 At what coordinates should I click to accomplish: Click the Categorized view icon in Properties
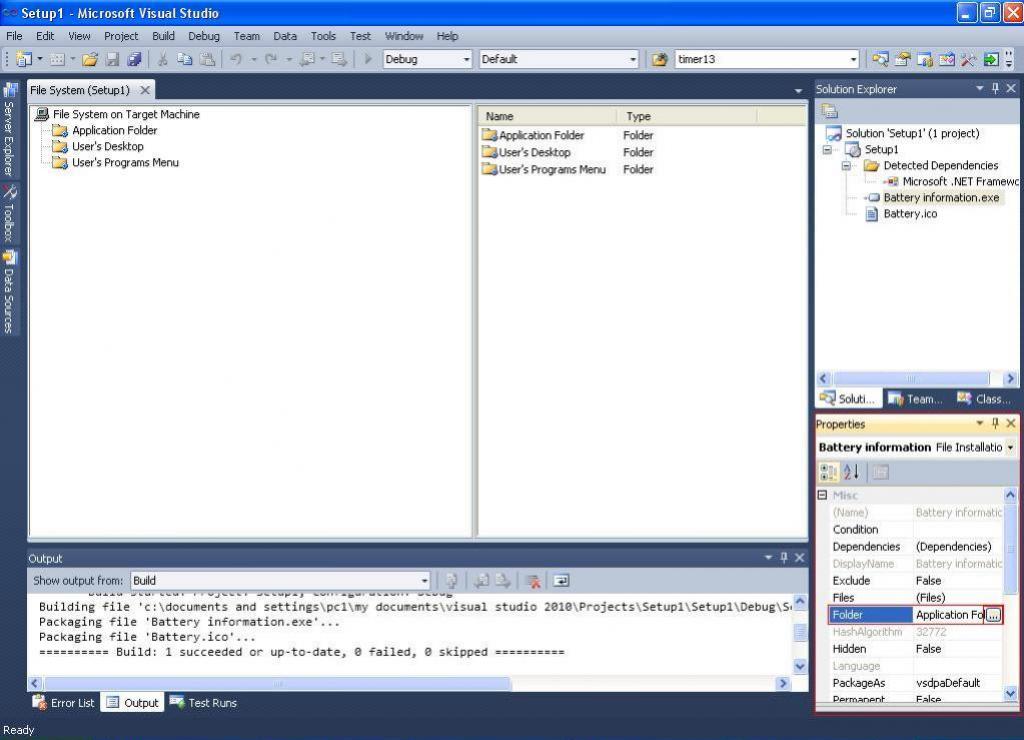coord(829,472)
